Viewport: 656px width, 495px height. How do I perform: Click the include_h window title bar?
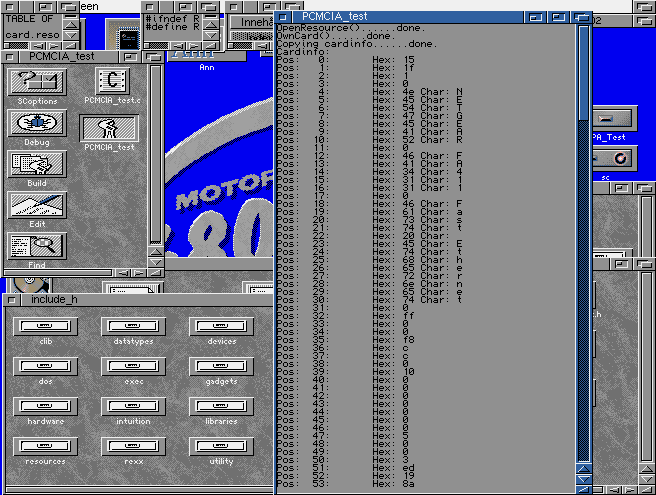click(x=146, y=300)
